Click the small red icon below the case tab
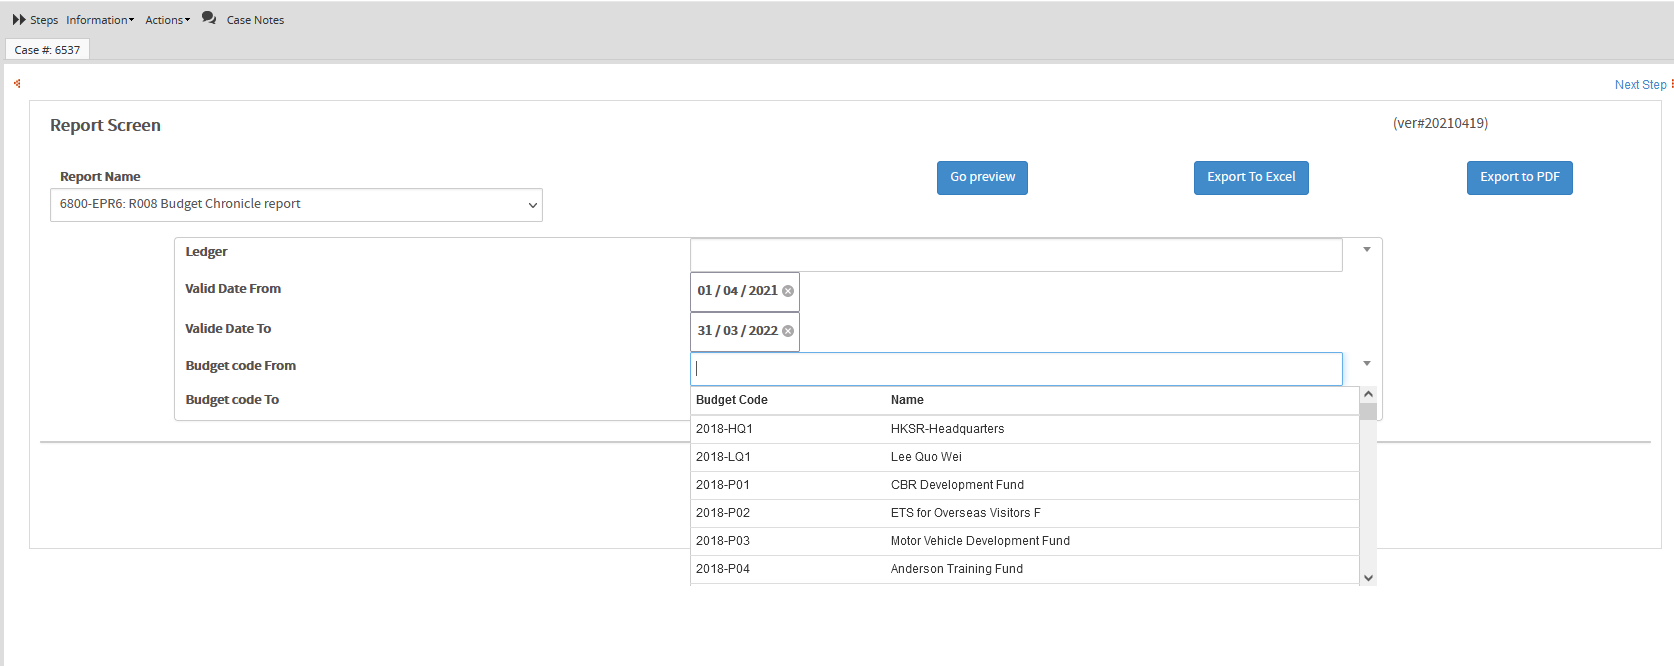 click(x=17, y=84)
